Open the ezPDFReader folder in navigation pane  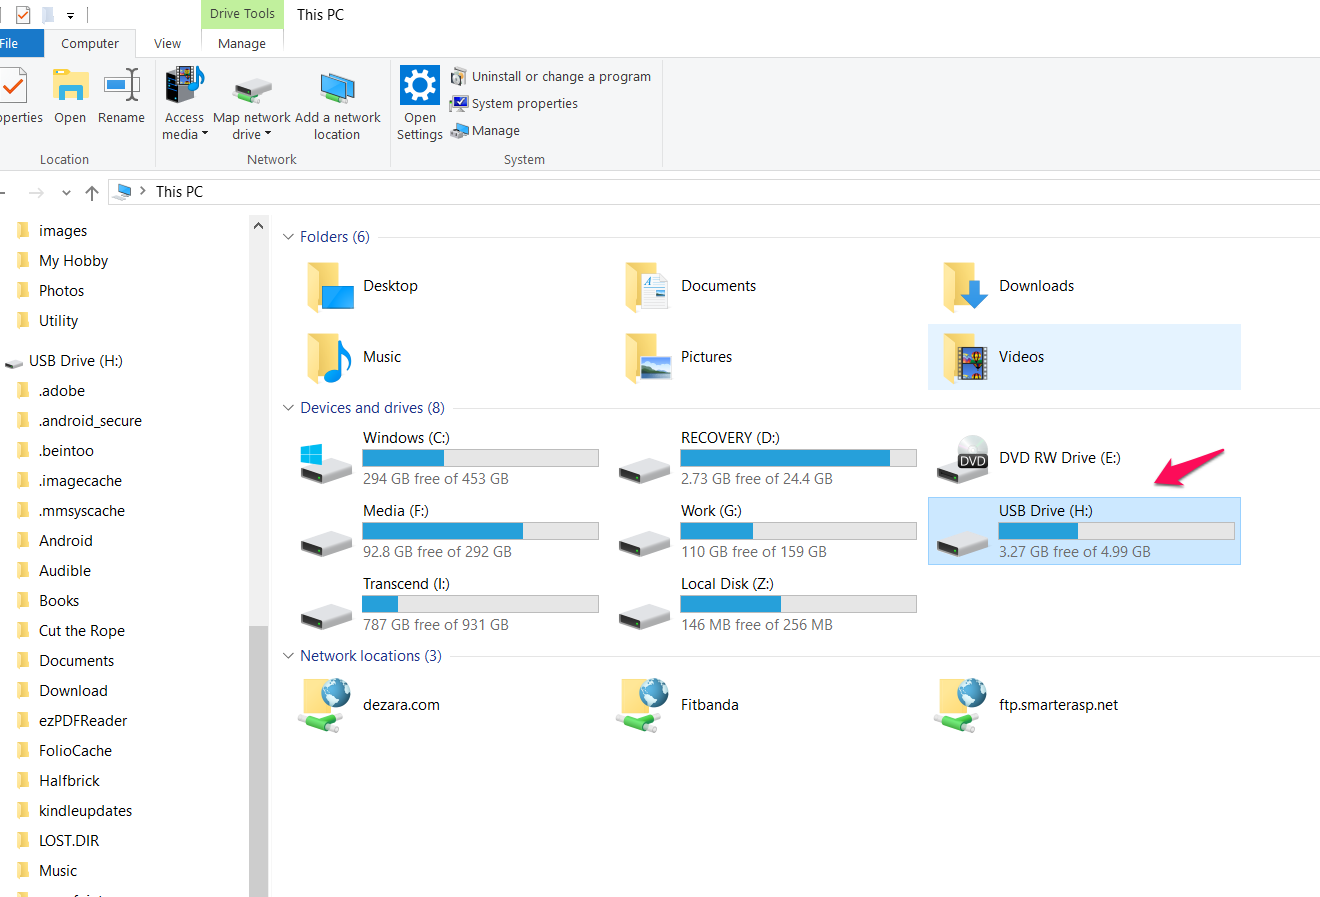click(83, 721)
